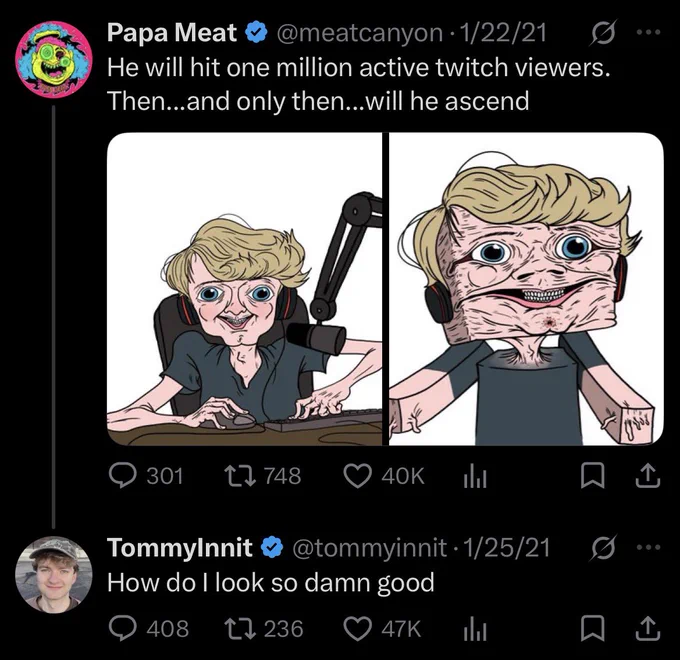Bookmark TommyInnit's reply
This screenshot has height=660, width=680.
coord(592,629)
